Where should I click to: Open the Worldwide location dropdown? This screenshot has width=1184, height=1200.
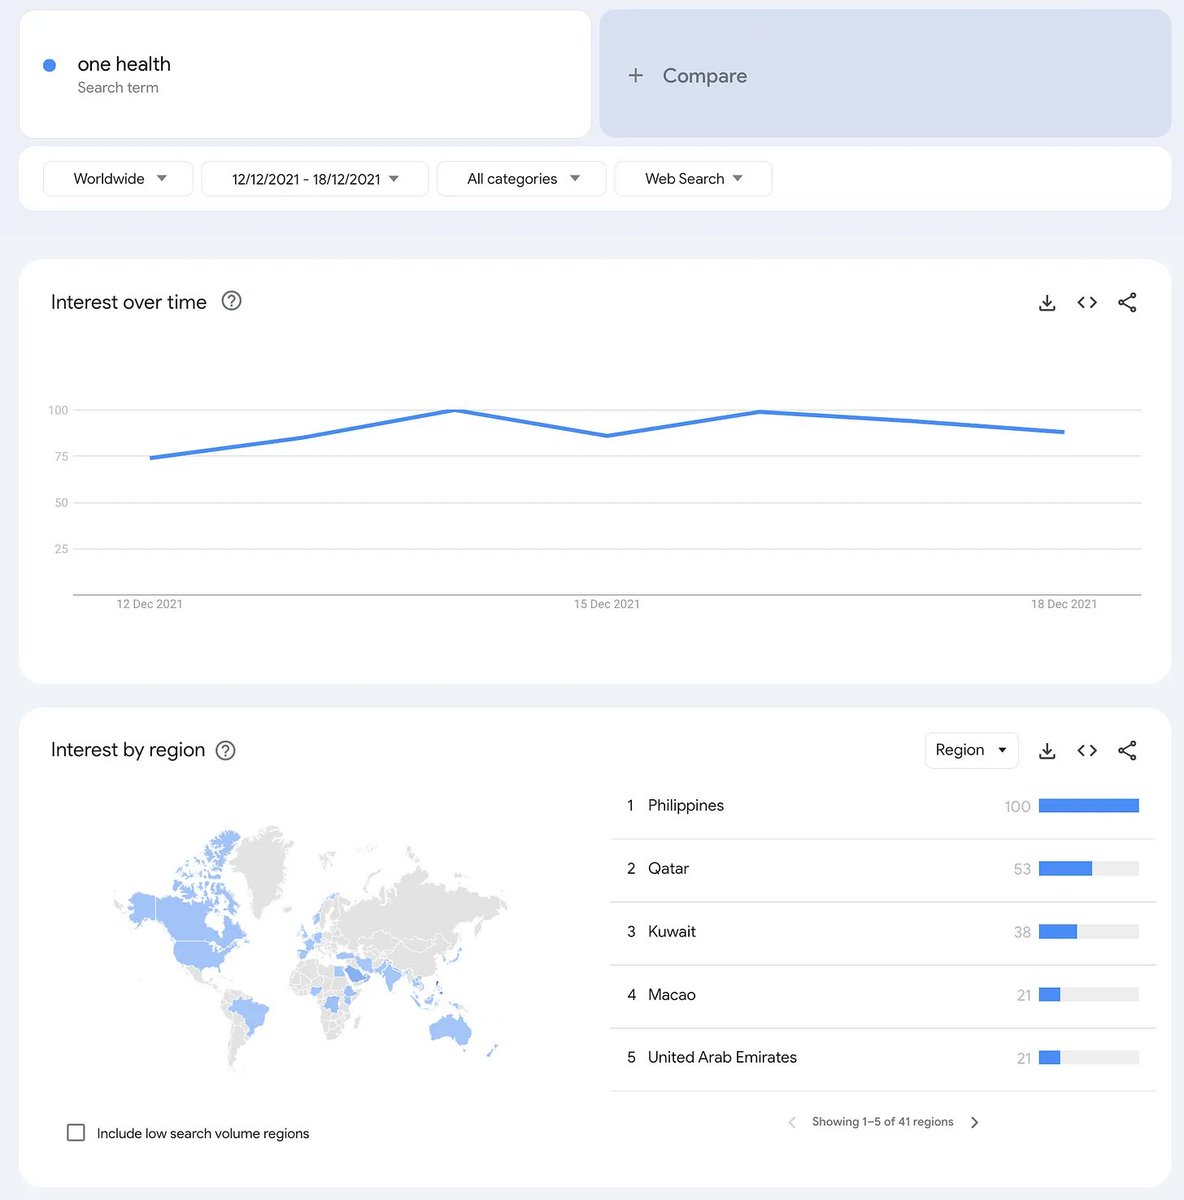pos(118,179)
